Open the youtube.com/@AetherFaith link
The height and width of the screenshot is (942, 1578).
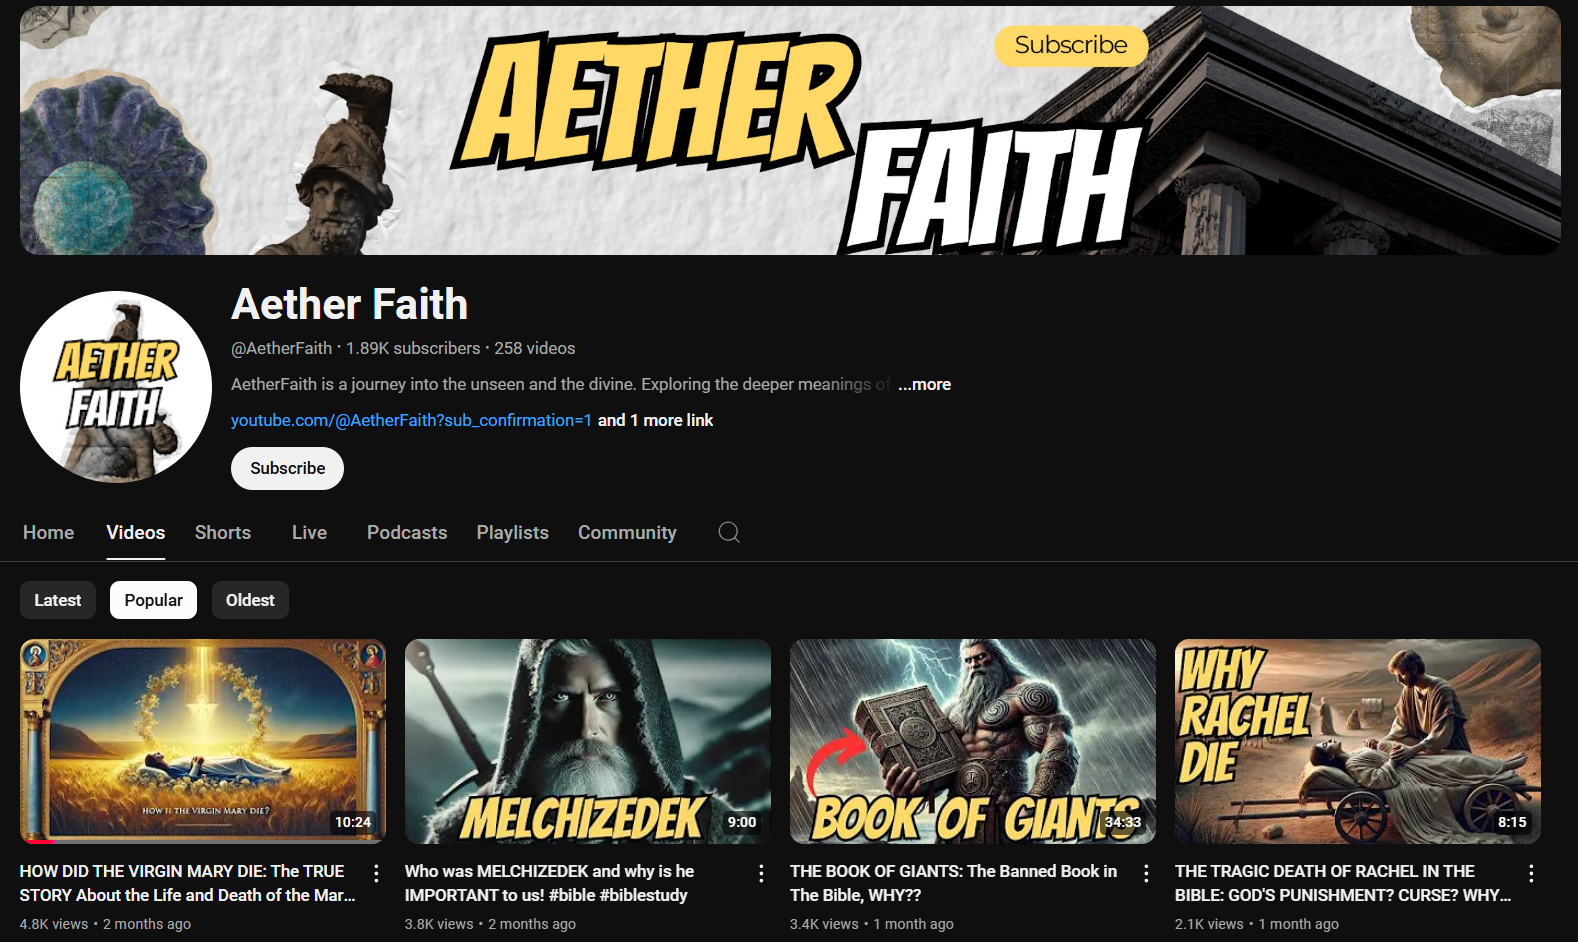tap(411, 420)
